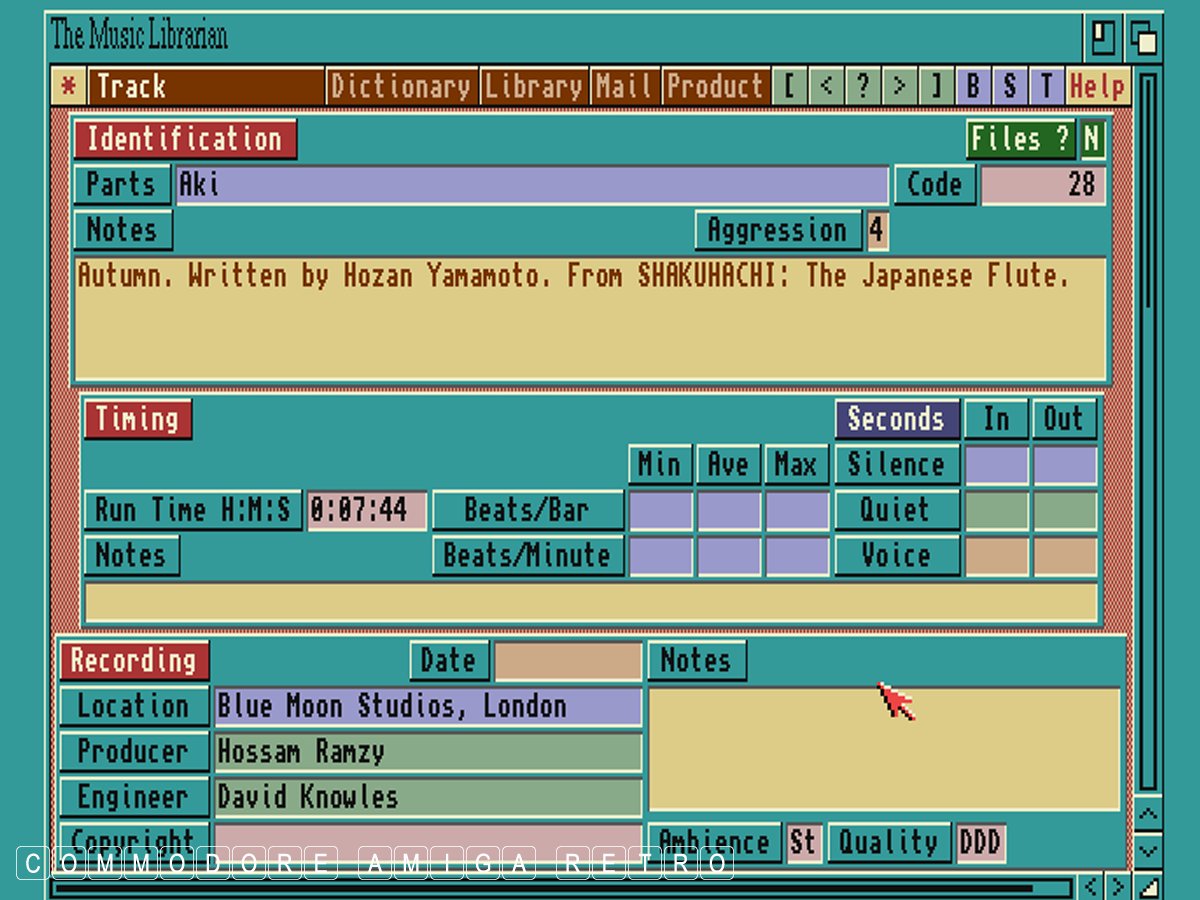Click the asterisk icon left of Track
Image resolution: width=1200 pixels, height=900 pixels.
coord(68,87)
